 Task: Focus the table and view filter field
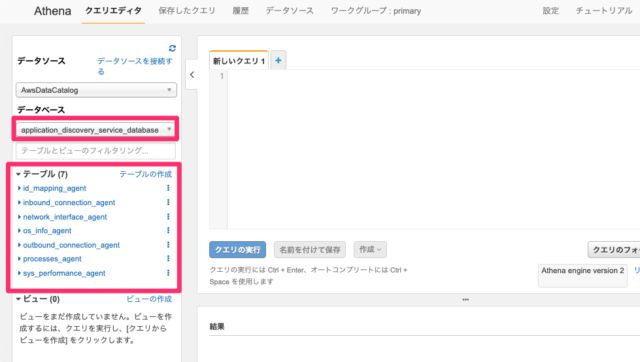96,151
